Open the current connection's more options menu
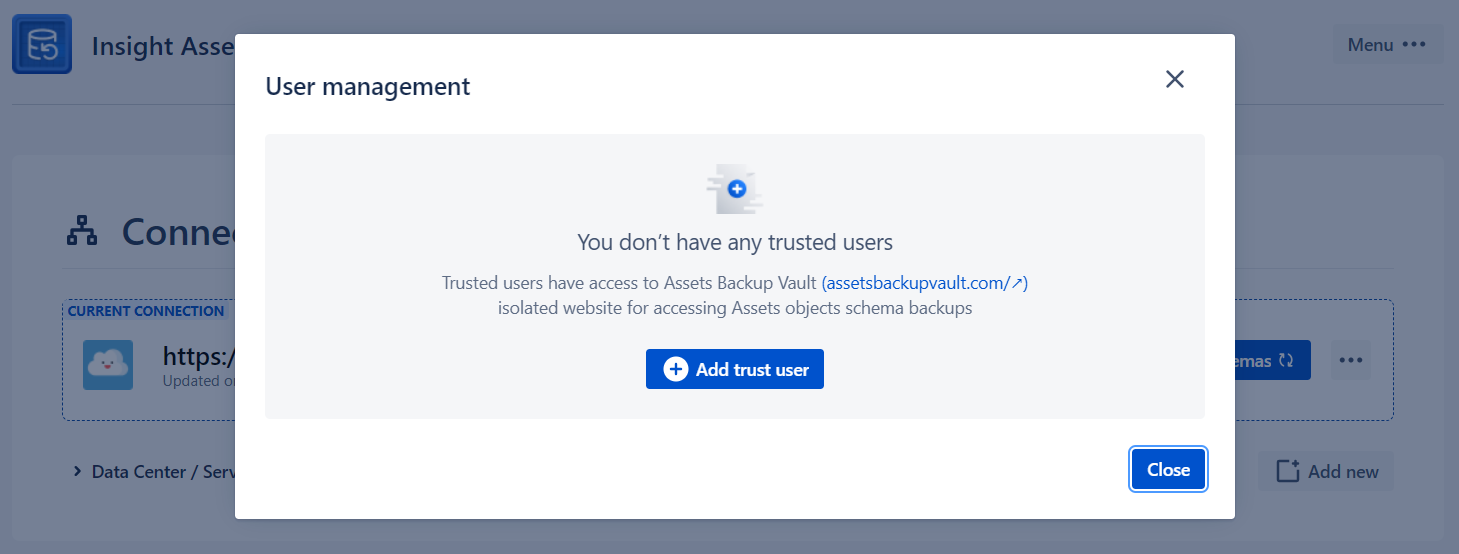The height and width of the screenshot is (554, 1459). click(1351, 360)
